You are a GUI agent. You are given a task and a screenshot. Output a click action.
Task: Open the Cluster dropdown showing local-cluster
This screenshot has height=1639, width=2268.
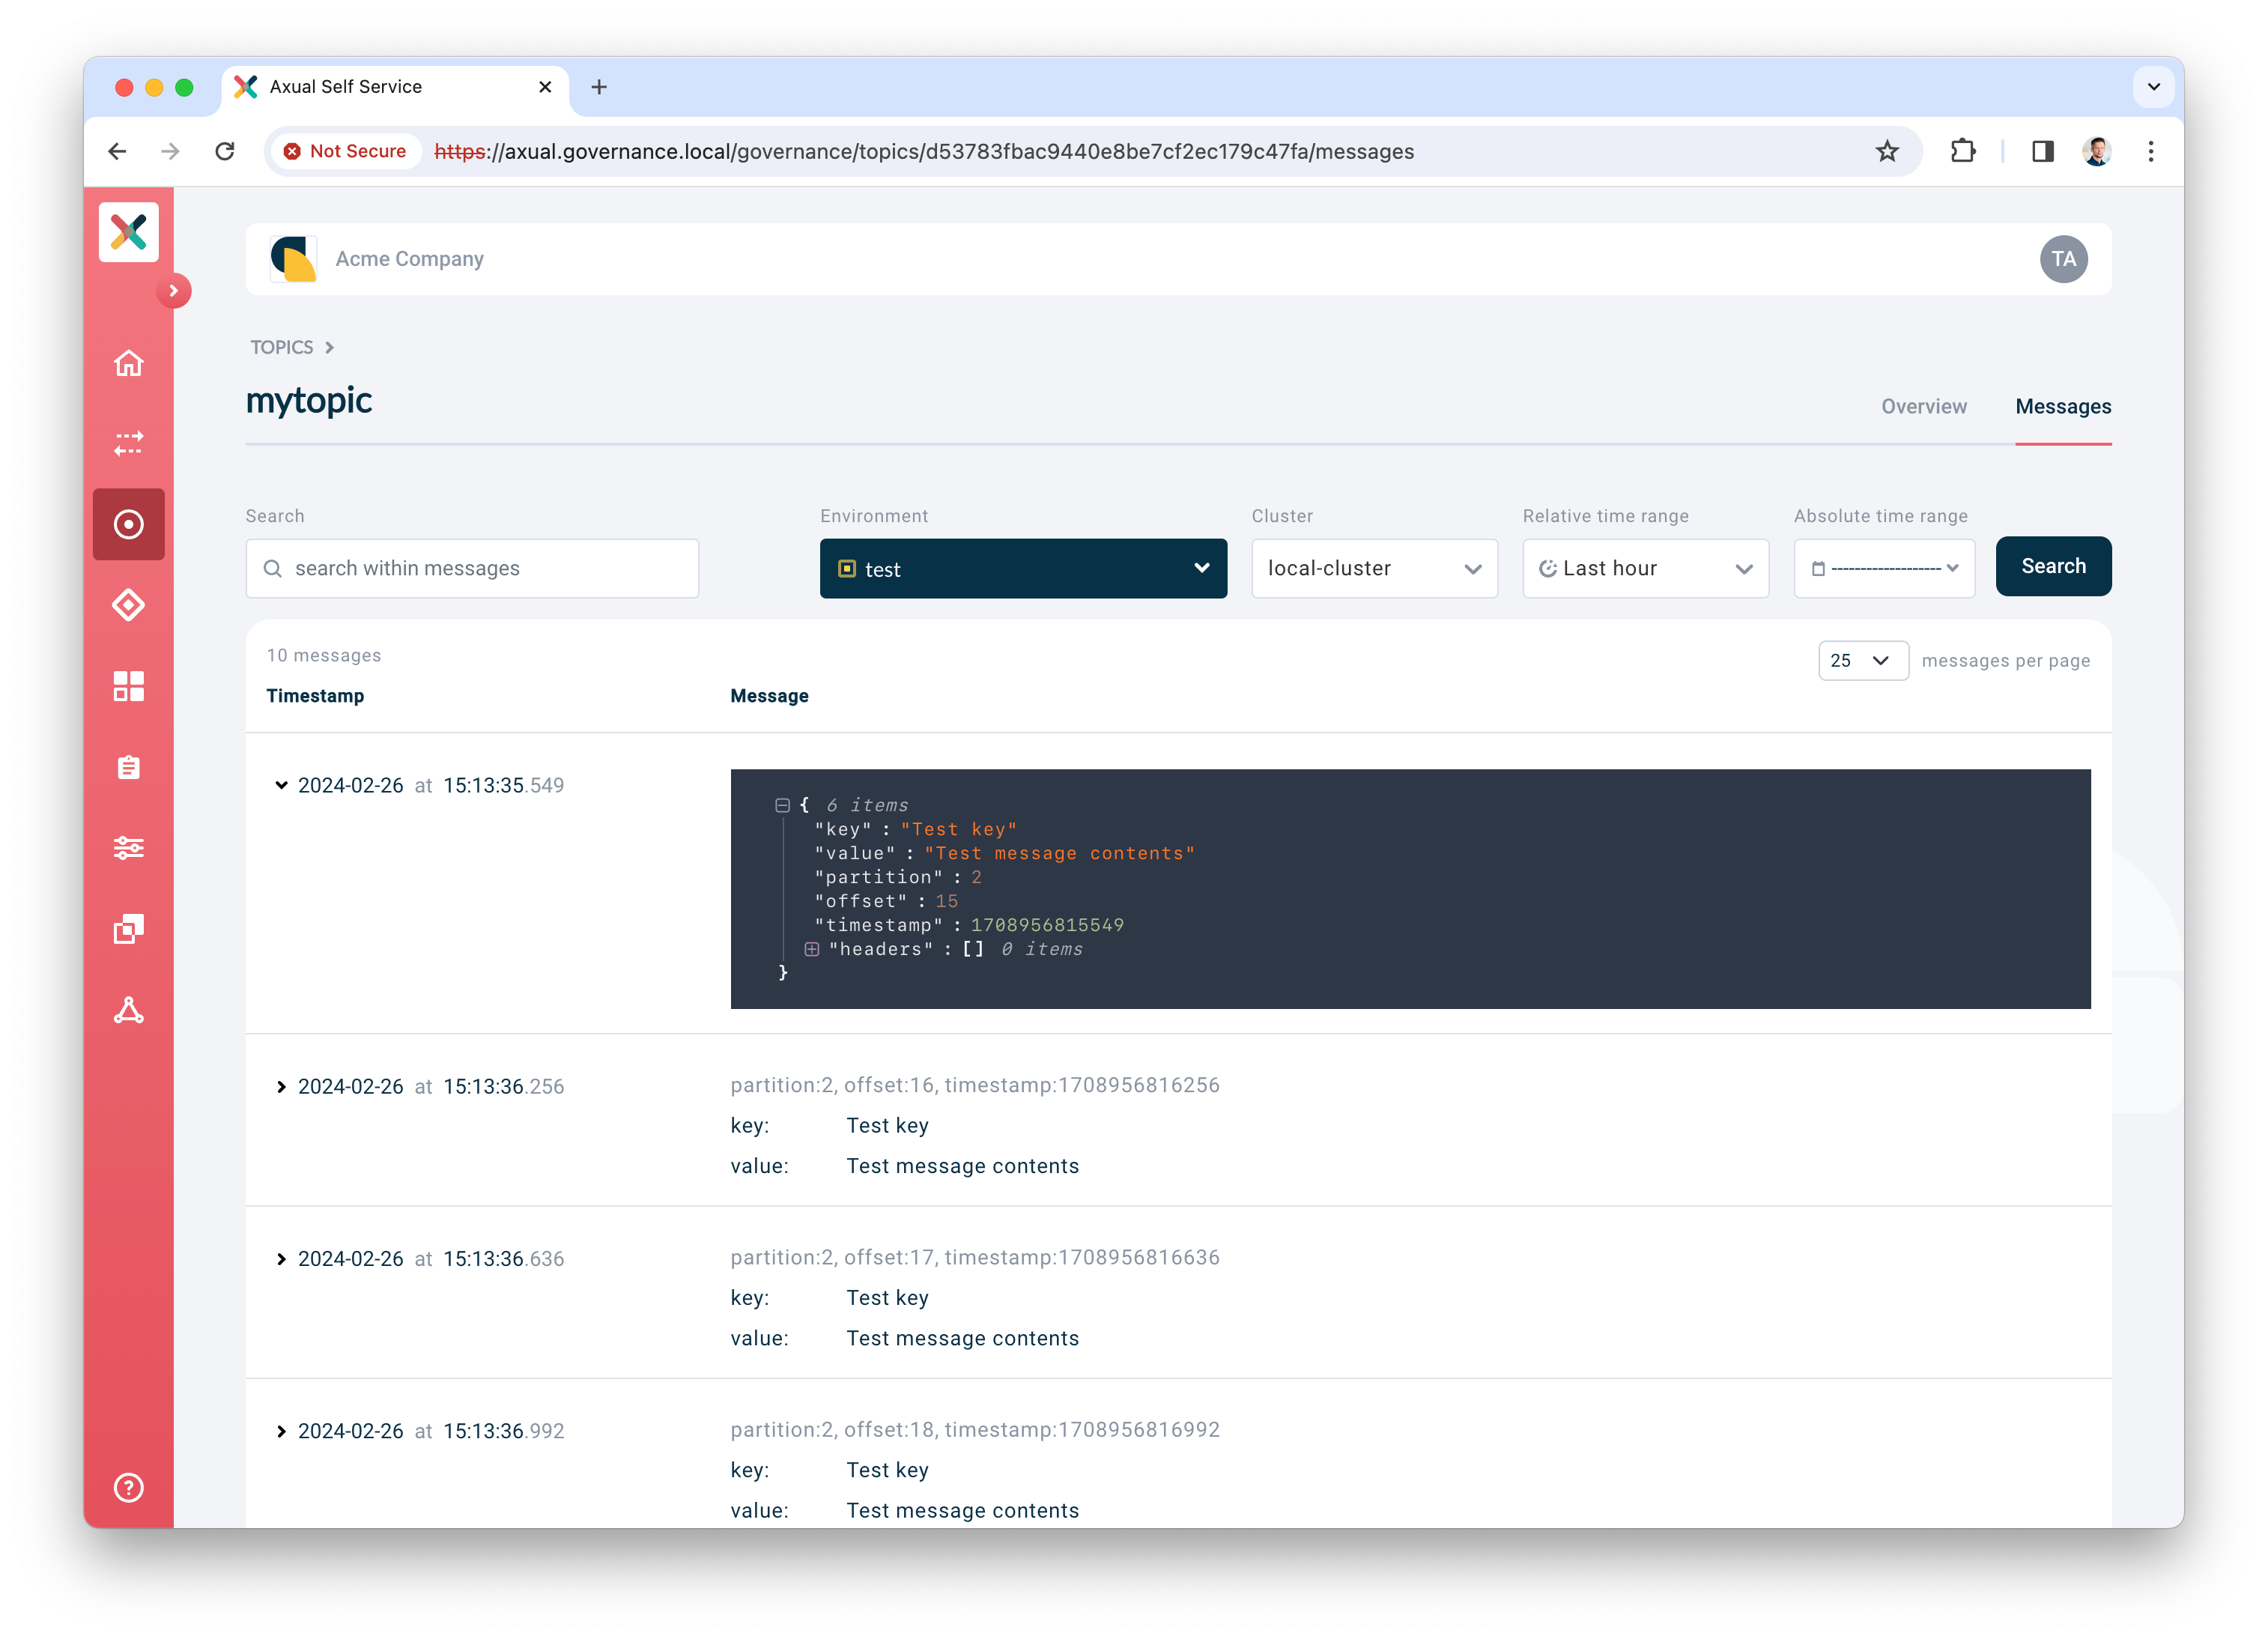[1373, 568]
